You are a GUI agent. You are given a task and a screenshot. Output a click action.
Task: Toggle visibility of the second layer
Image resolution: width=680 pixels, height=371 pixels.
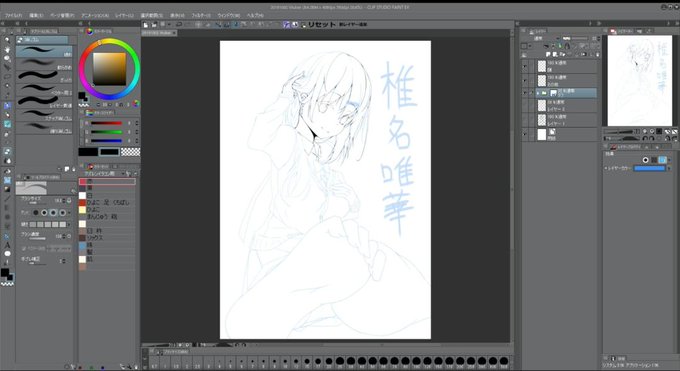pyautogui.click(x=525, y=80)
